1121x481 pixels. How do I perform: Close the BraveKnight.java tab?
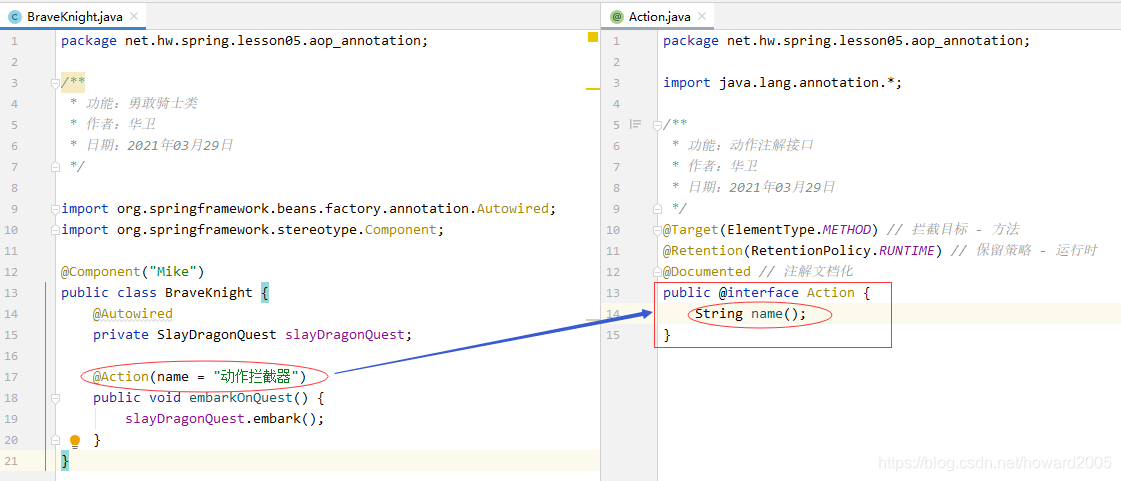tap(135, 16)
